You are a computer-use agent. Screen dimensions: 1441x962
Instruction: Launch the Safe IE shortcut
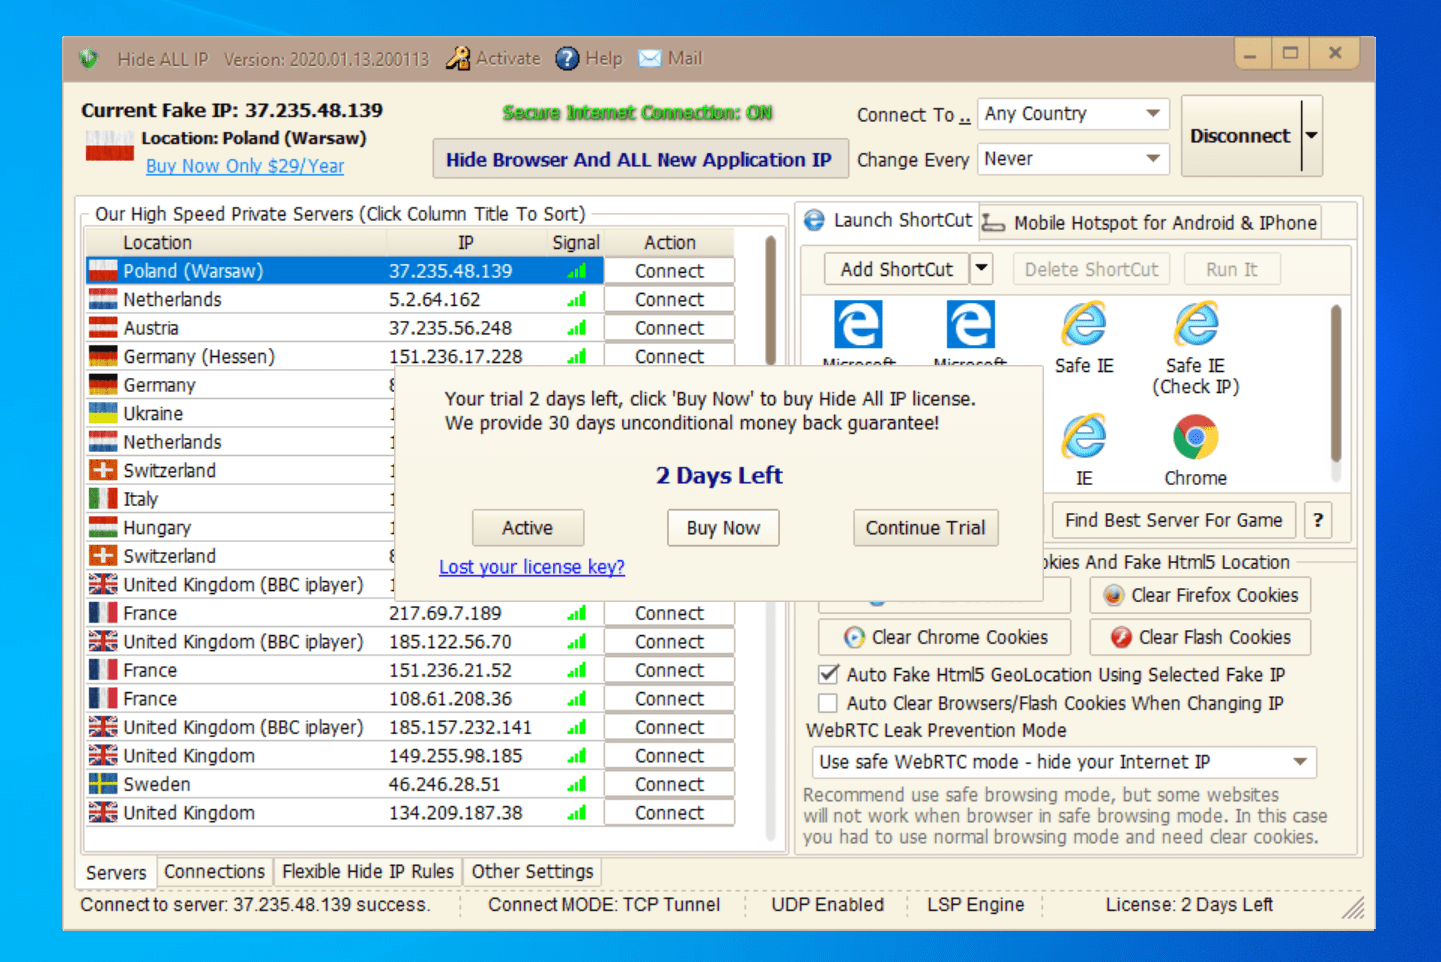[1084, 338]
